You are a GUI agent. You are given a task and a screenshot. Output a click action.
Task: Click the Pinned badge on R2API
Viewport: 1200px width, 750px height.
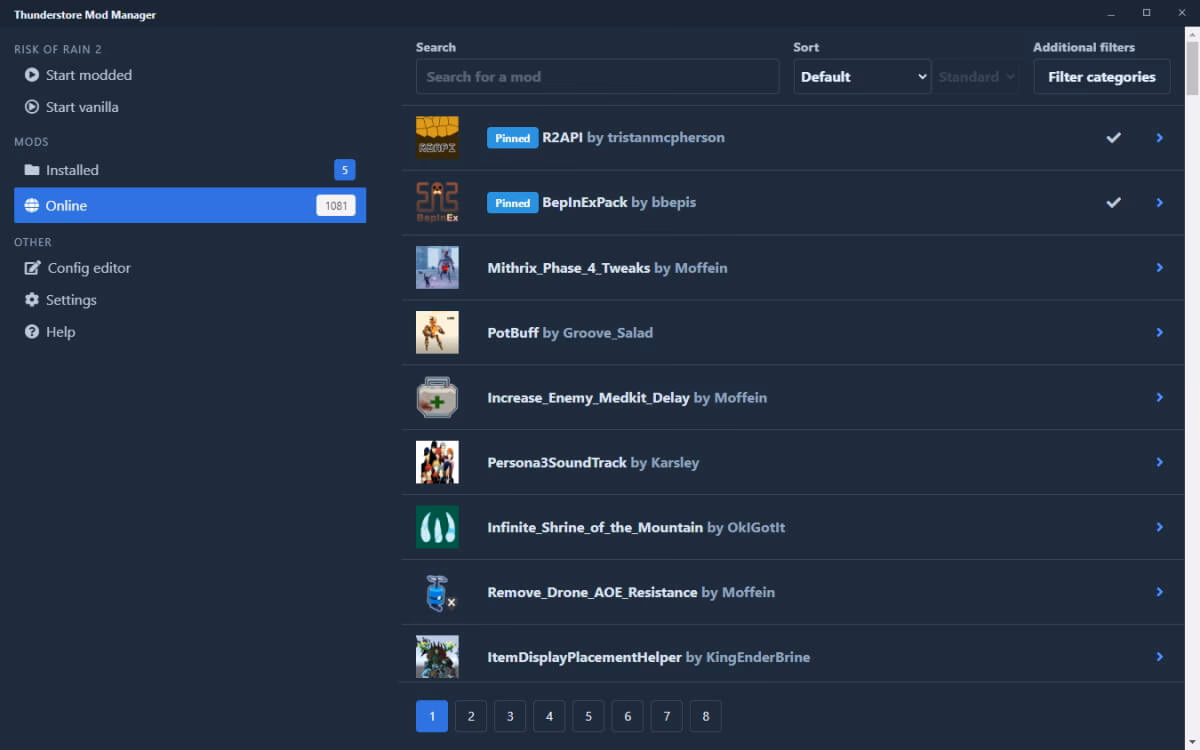(512, 138)
